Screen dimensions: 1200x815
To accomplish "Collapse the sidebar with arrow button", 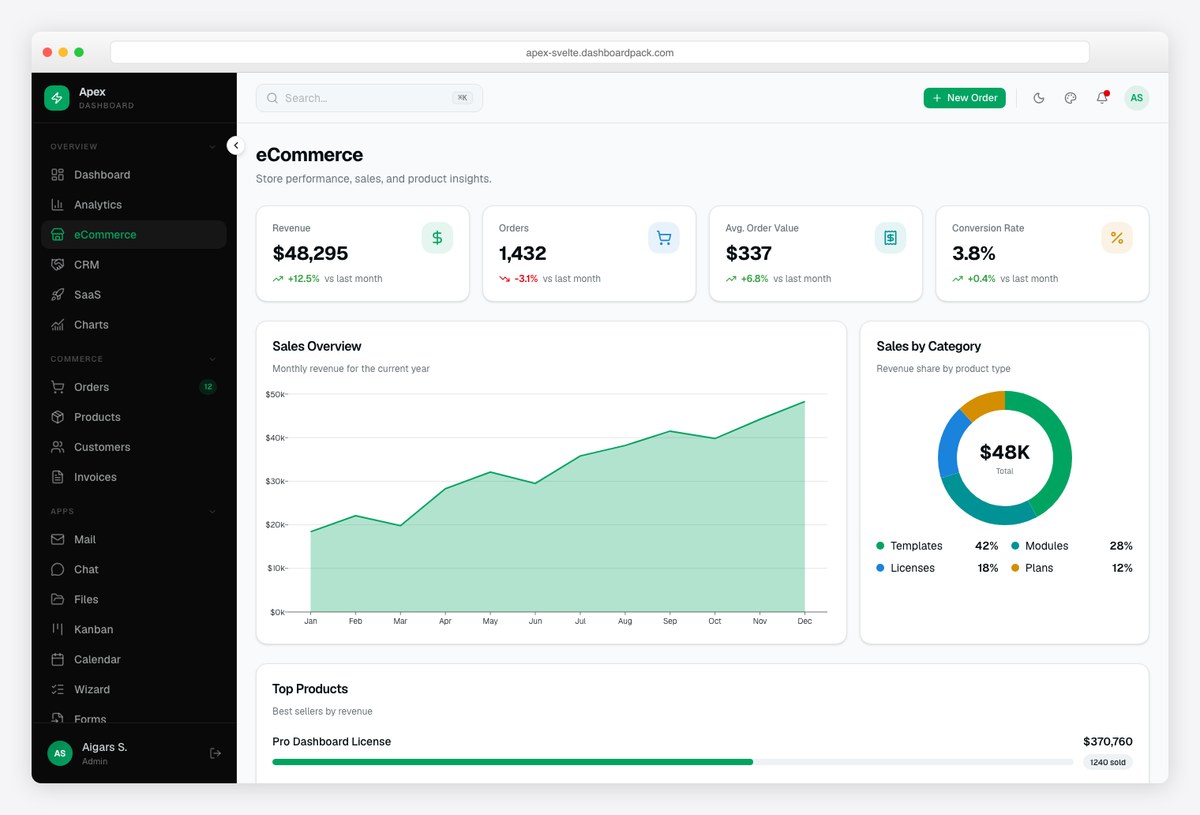I will pyautogui.click(x=235, y=146).
